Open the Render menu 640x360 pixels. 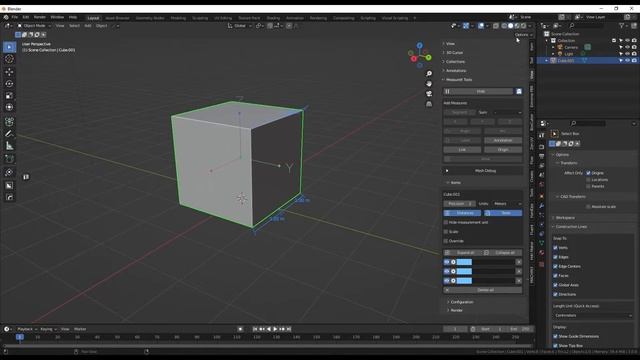click(40, 17)
